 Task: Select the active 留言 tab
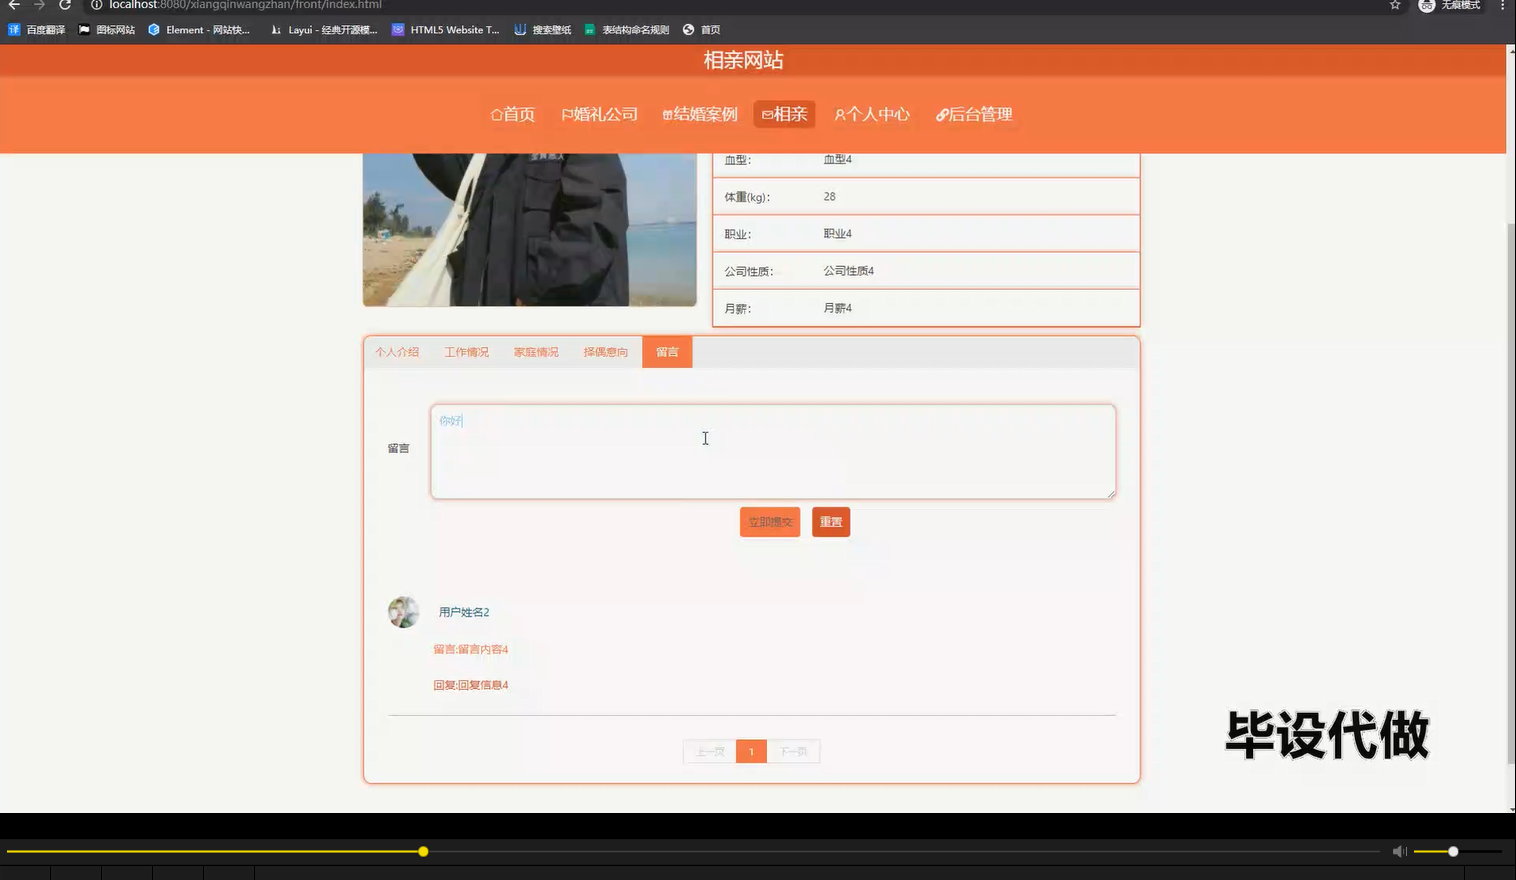667,352
